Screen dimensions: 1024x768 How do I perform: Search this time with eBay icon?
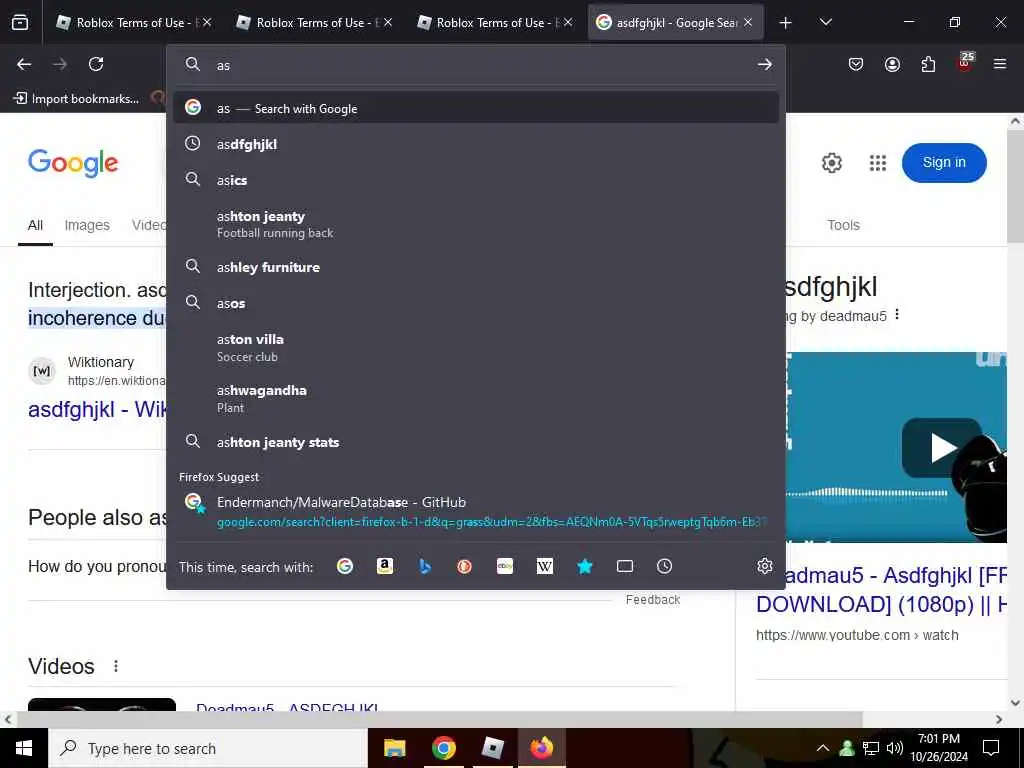coord(505,566)
